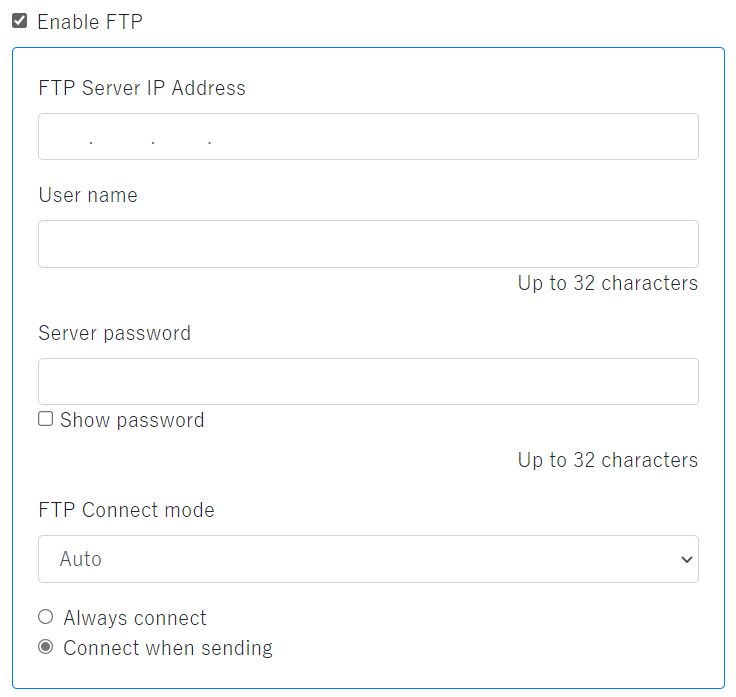Image resolution: width=736 pixels, height=697 pixels.
Task: Click the Connect when sending label text
Action: [x=167, y=648]
